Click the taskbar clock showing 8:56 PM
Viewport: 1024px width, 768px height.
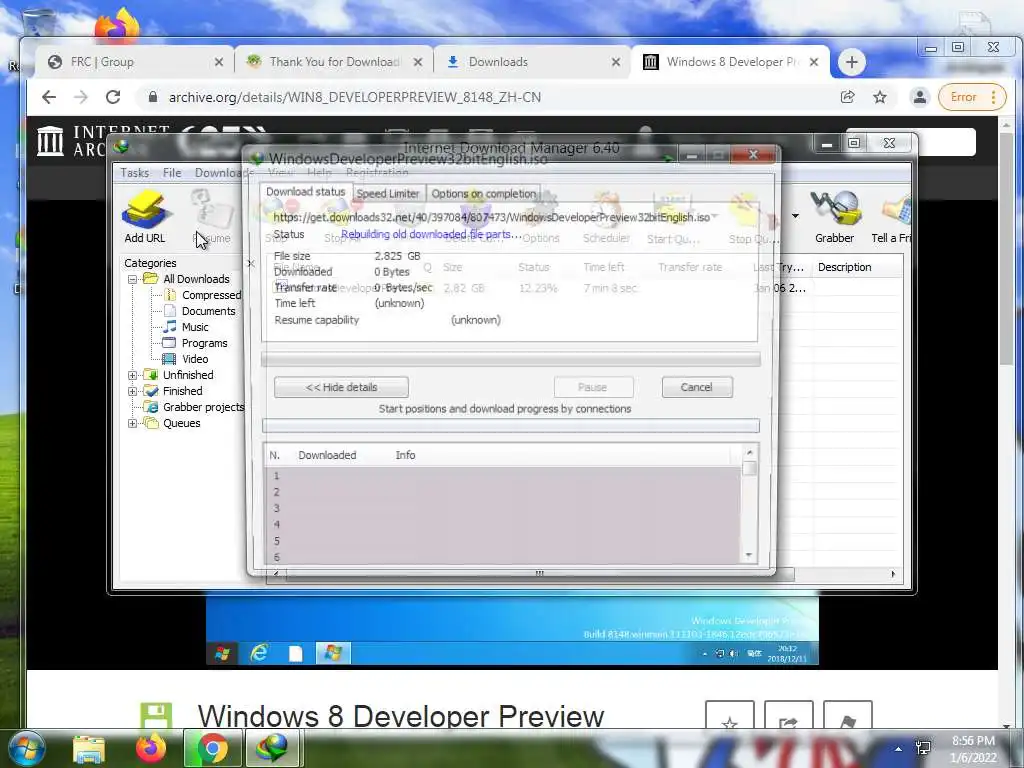coord(973,749)
